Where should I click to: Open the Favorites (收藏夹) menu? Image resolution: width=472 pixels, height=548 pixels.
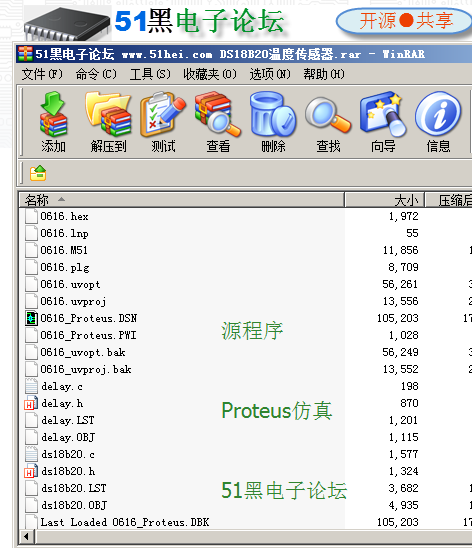(x=210, y=74)
